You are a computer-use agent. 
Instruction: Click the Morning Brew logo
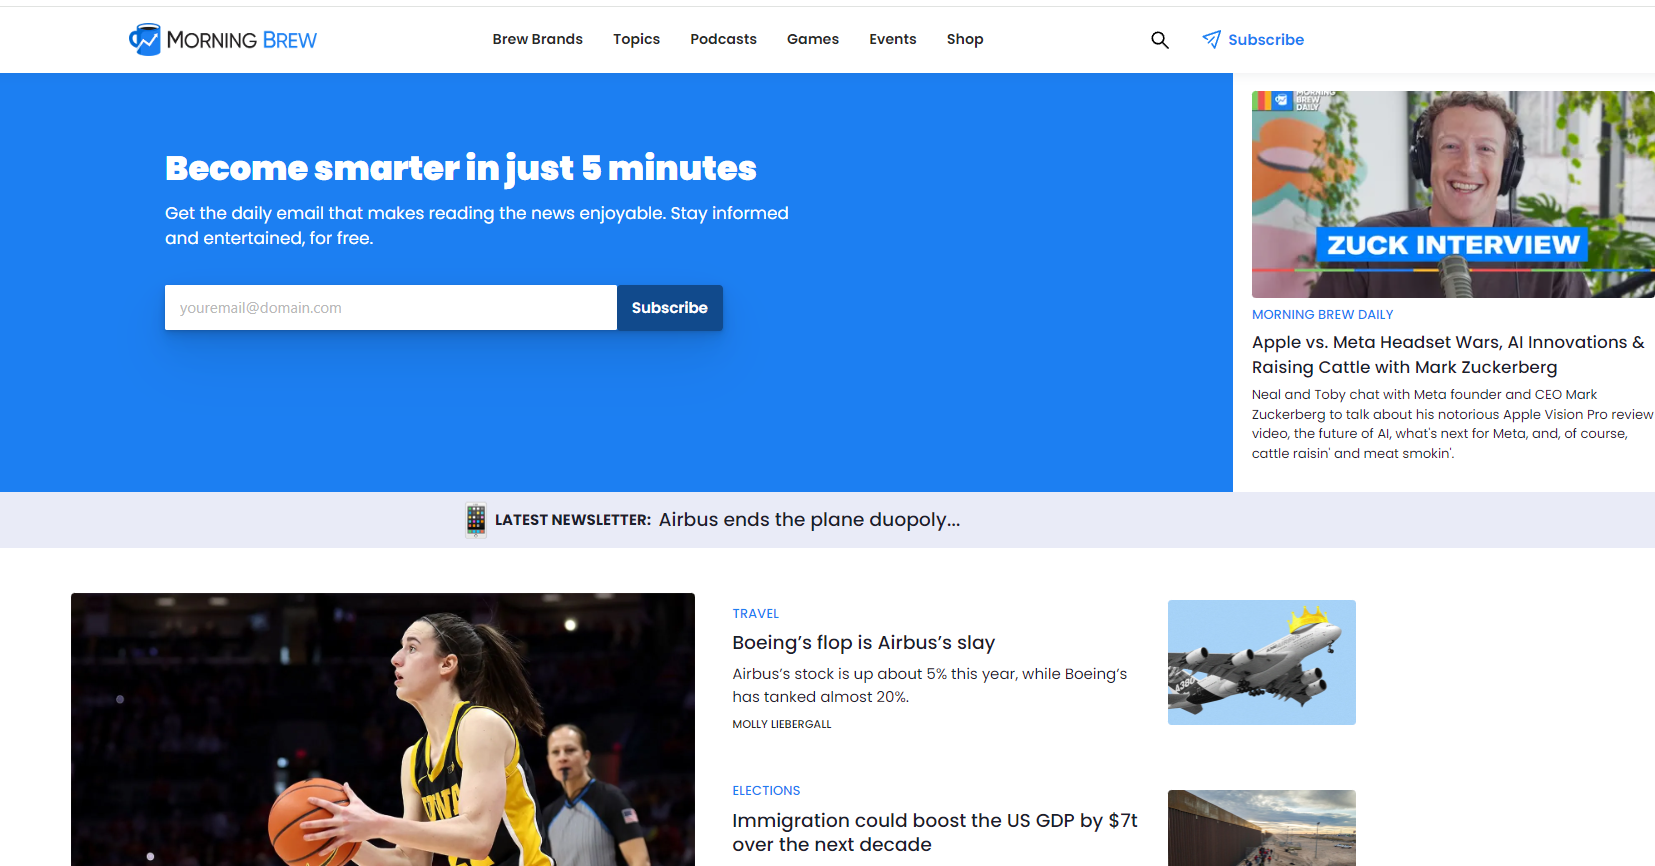222,40
